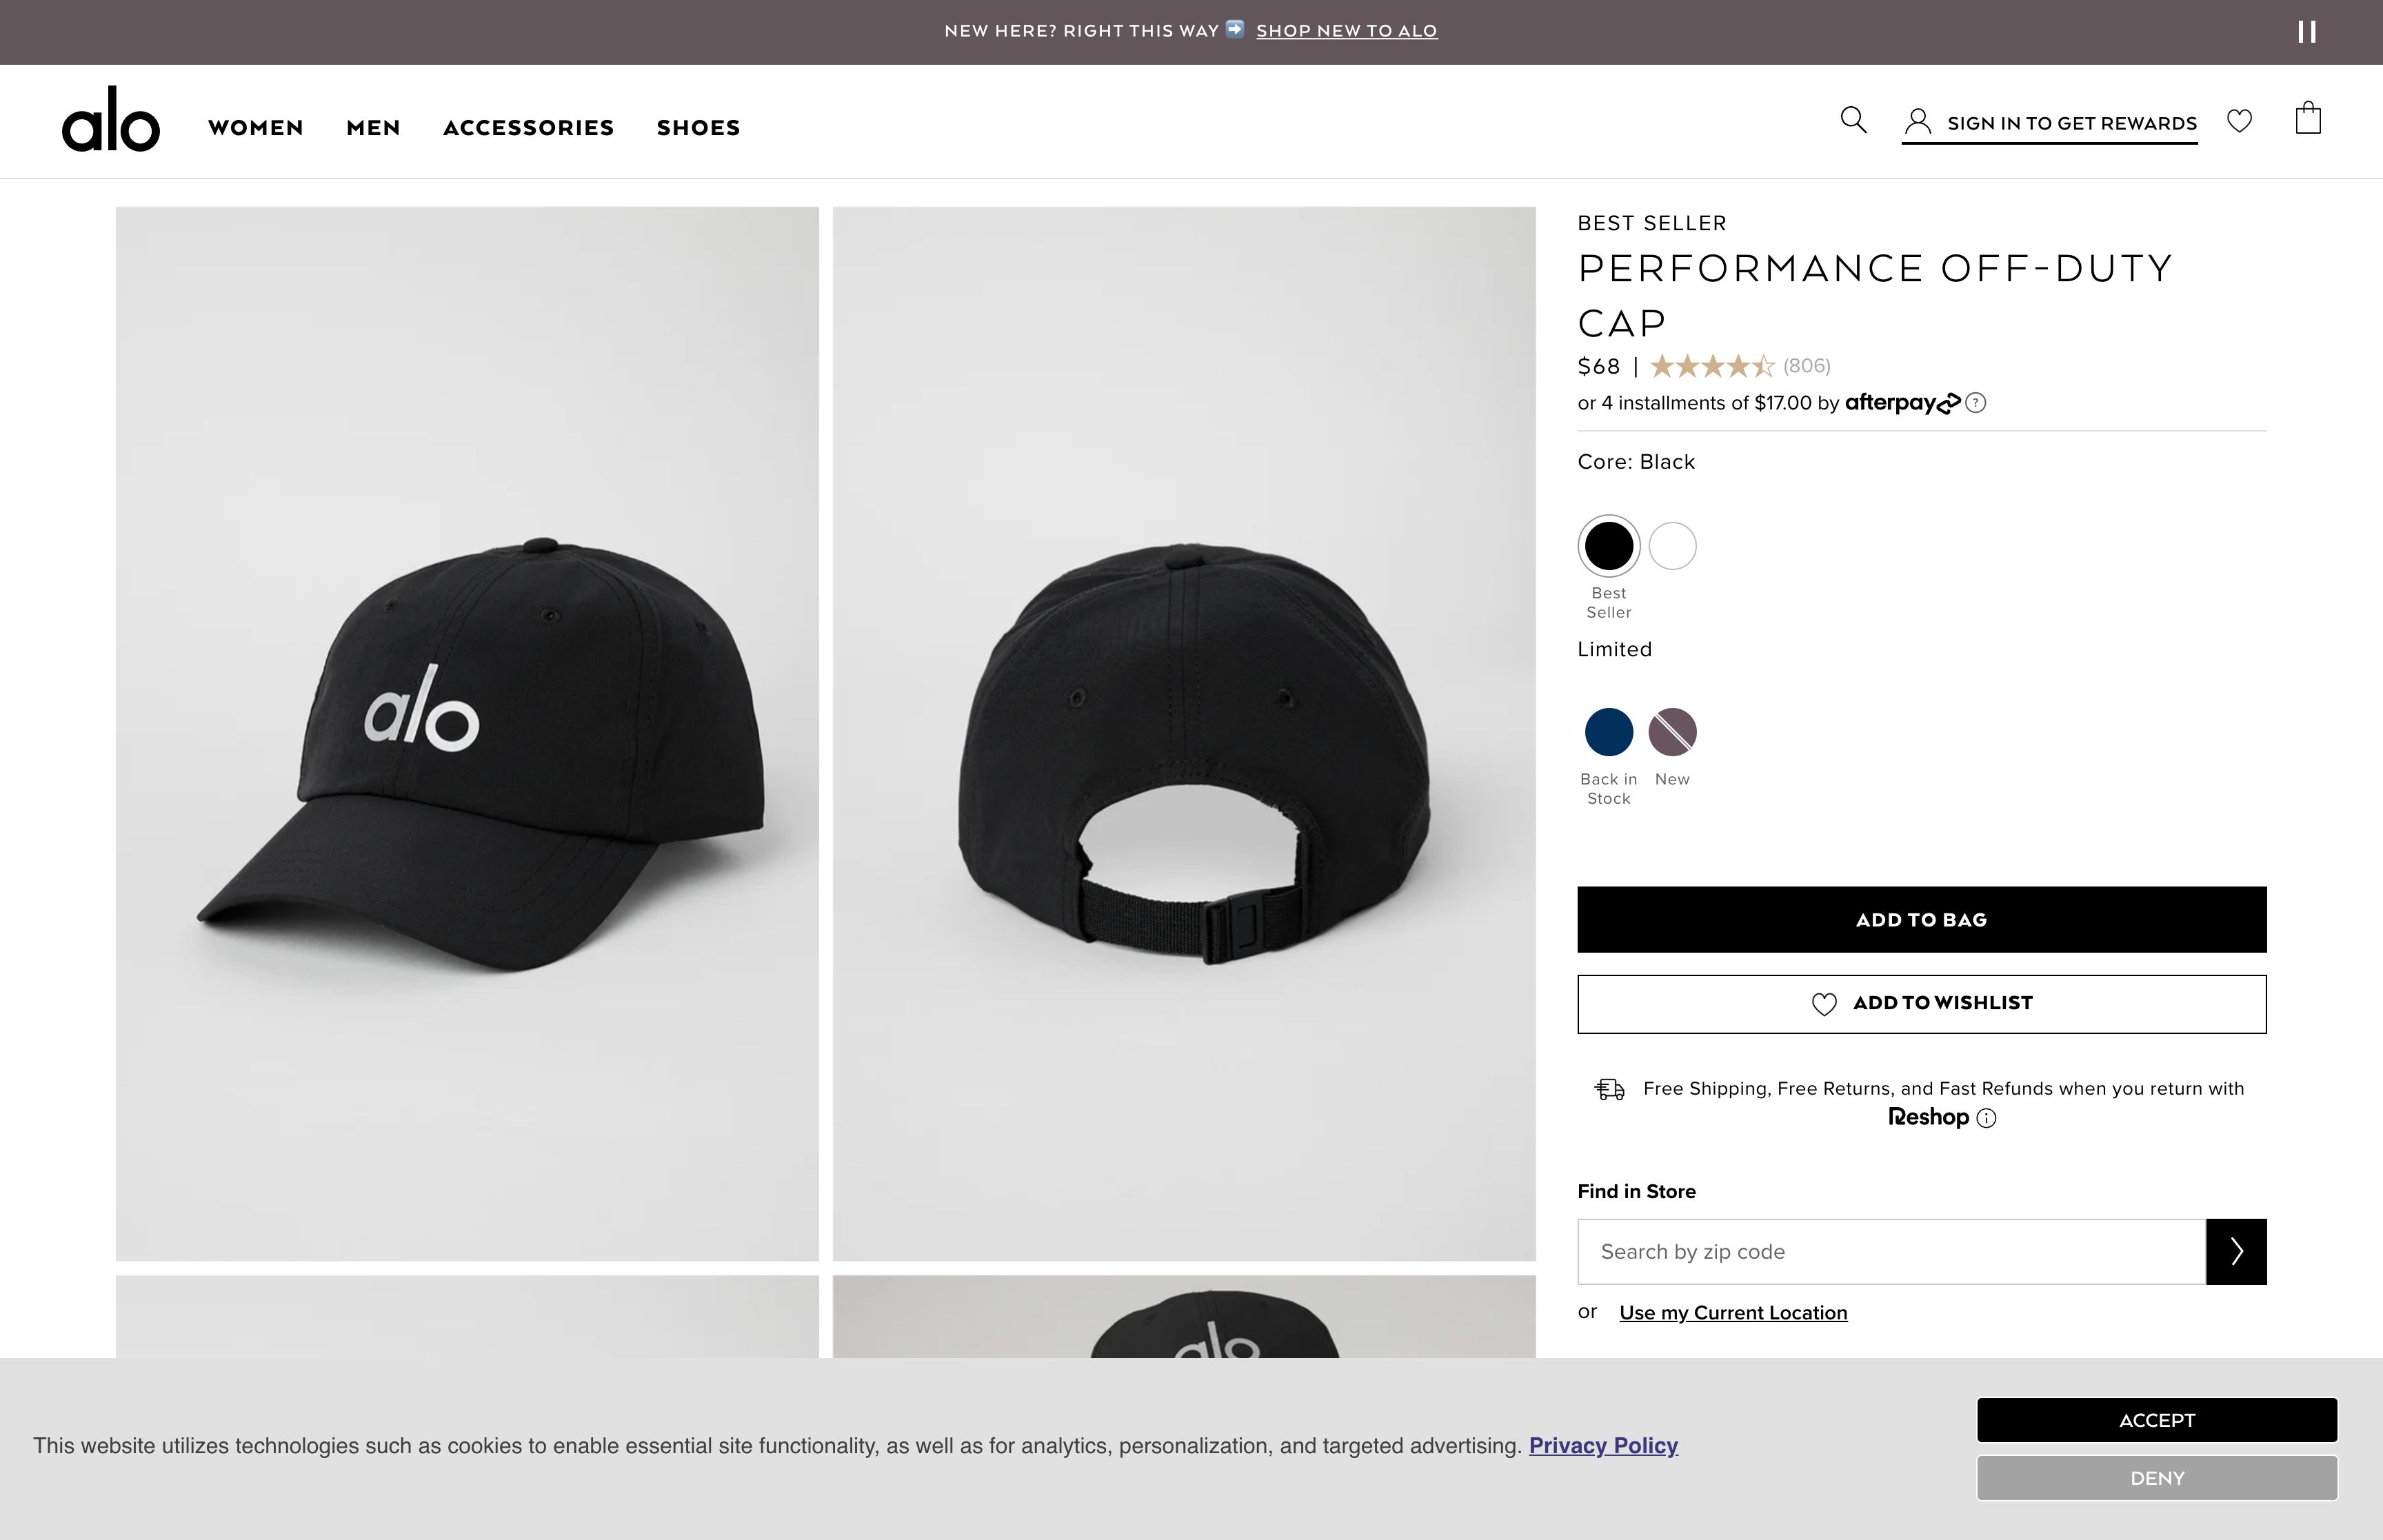Select the White color option
The height and width of the screenshot is (1540, 2383).
[x=1672, y=545]
